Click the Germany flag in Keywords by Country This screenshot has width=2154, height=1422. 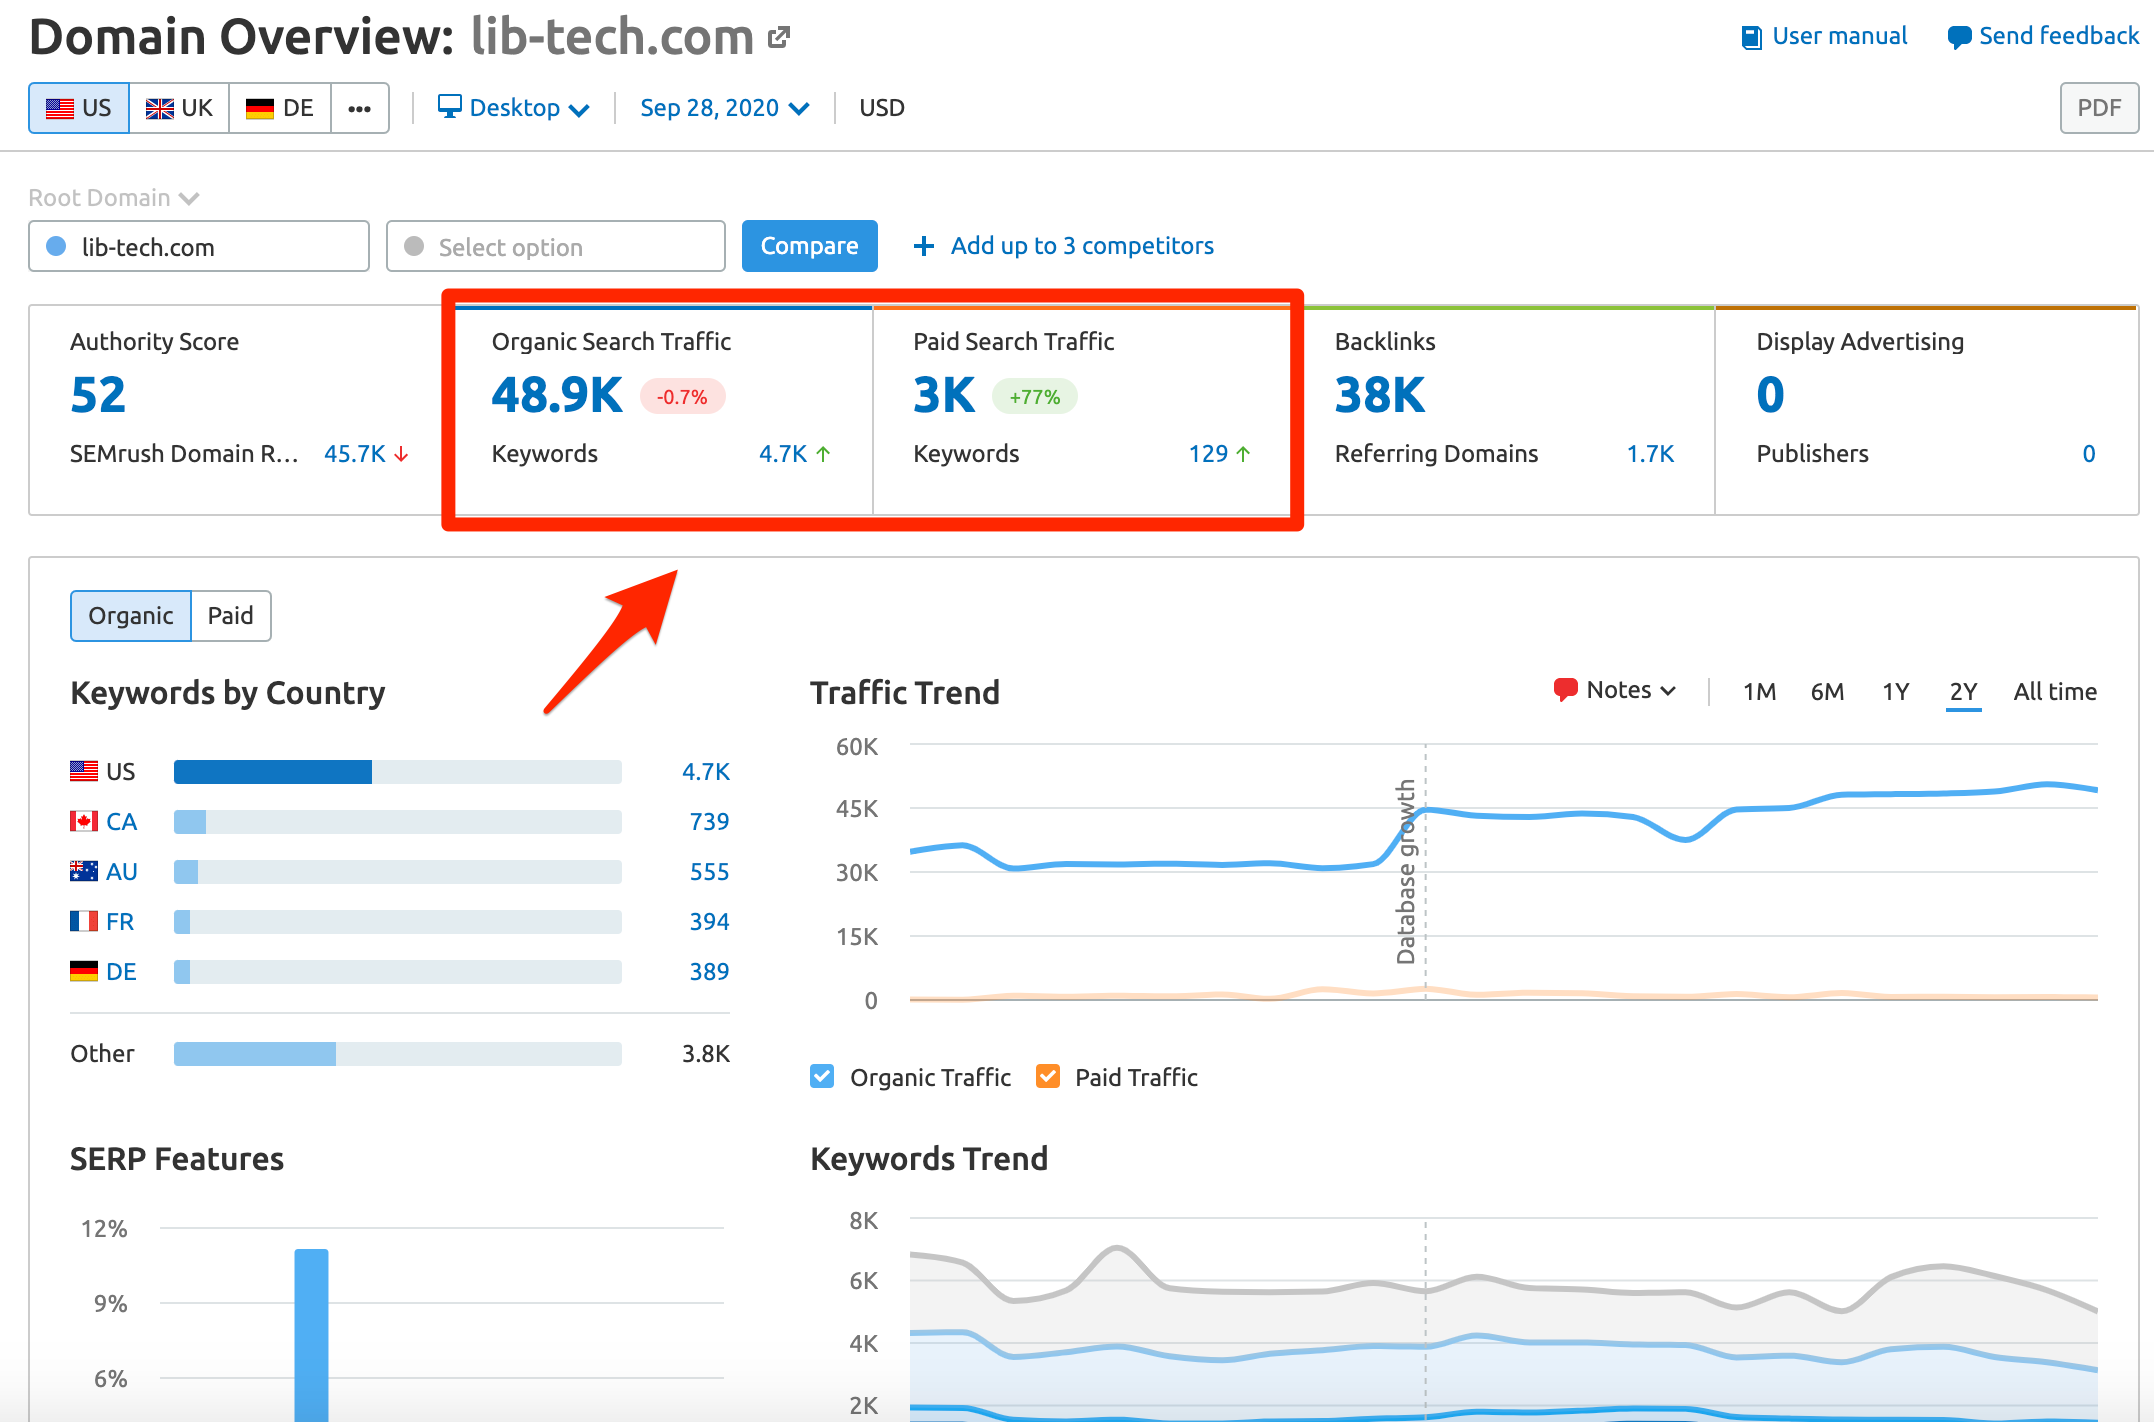[84, 971]
